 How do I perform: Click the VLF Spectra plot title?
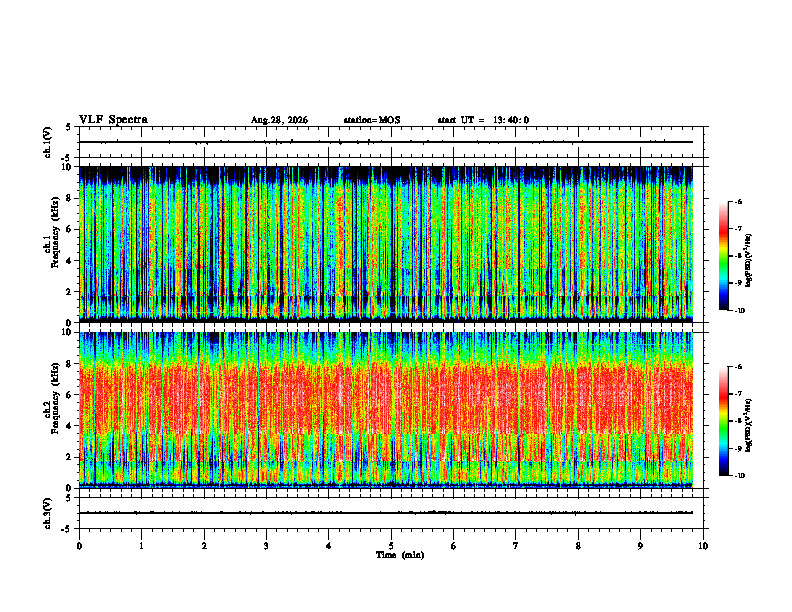[113, 120]
